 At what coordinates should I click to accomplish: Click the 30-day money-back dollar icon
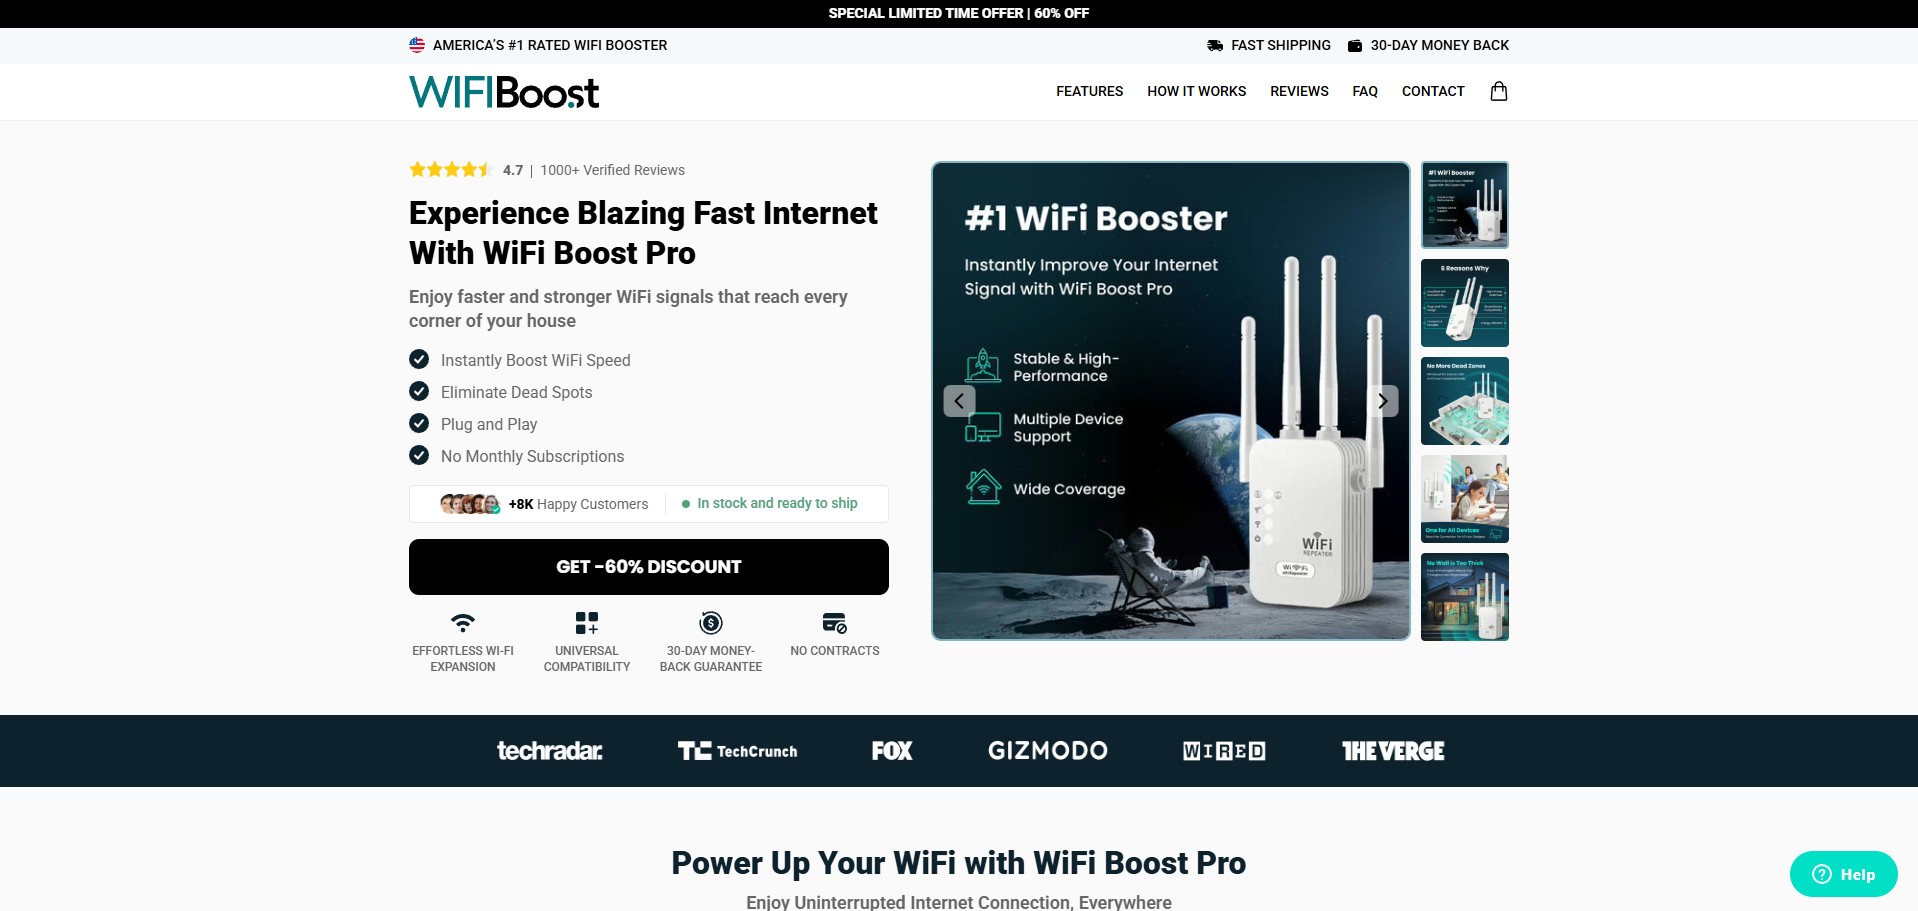click(x=711, y=623)
